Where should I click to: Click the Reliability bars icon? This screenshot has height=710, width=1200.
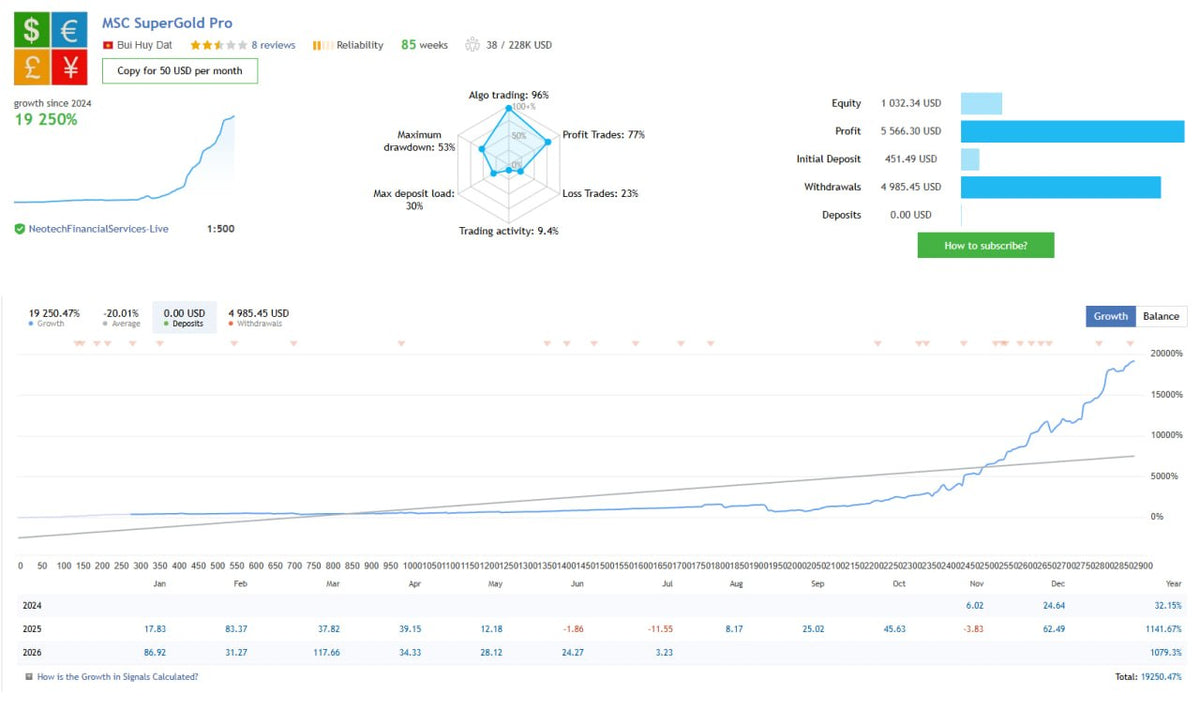[x=321, y=45]
